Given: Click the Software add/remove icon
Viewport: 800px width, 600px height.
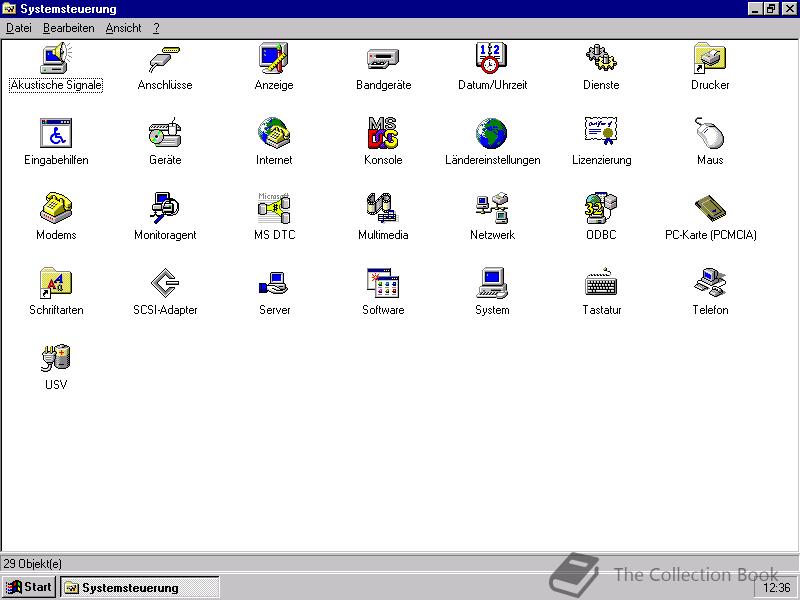Looking at the screenshot, I should [383, 283].
